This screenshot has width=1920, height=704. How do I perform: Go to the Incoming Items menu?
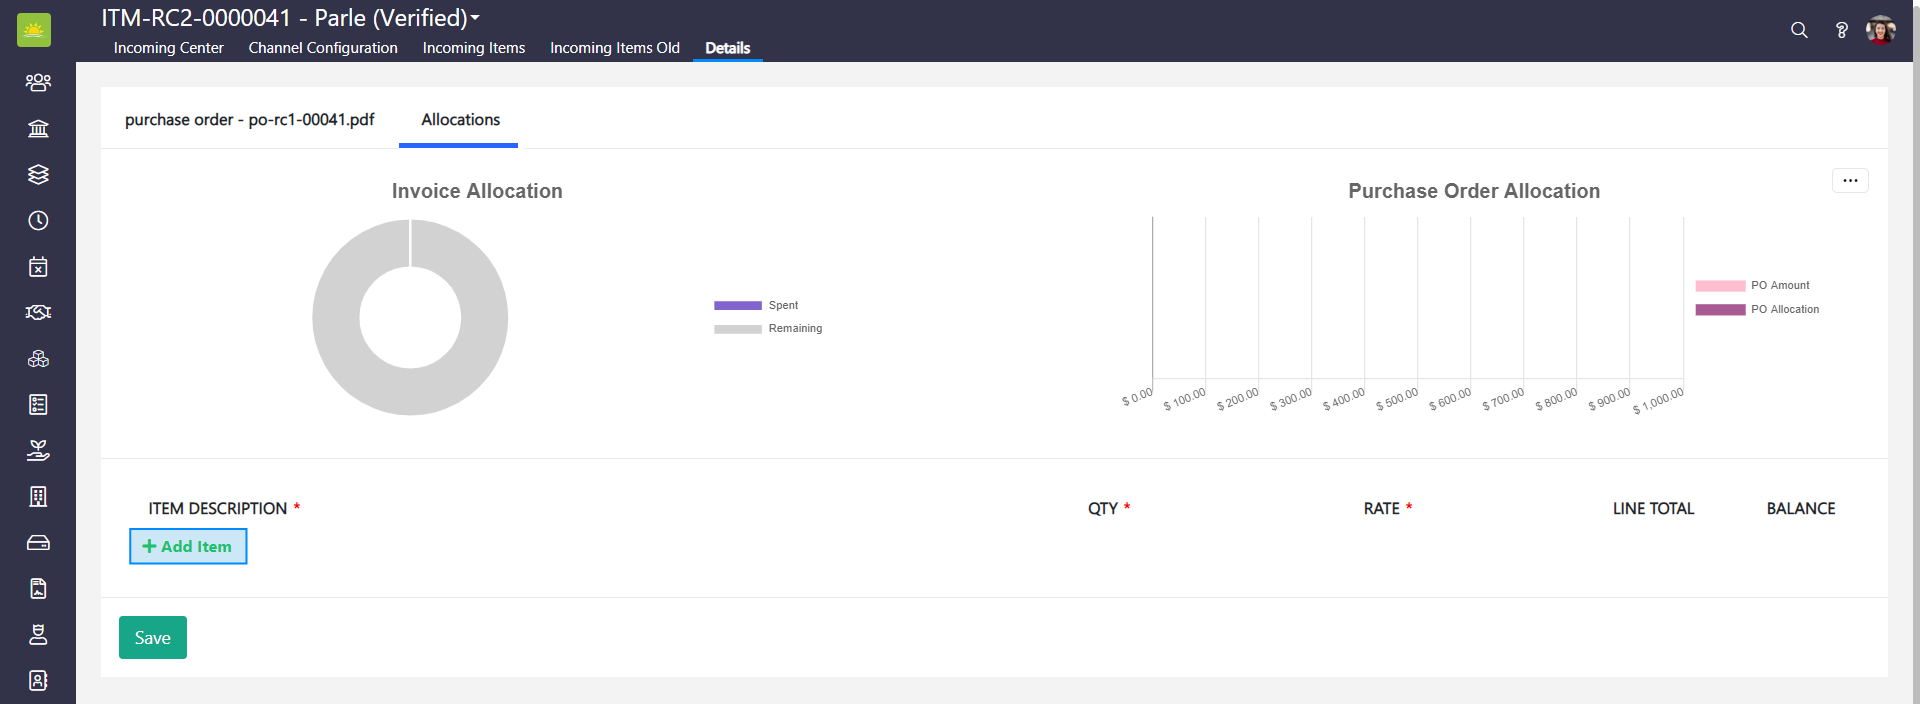pyautogui.click(x=473, y=48)
